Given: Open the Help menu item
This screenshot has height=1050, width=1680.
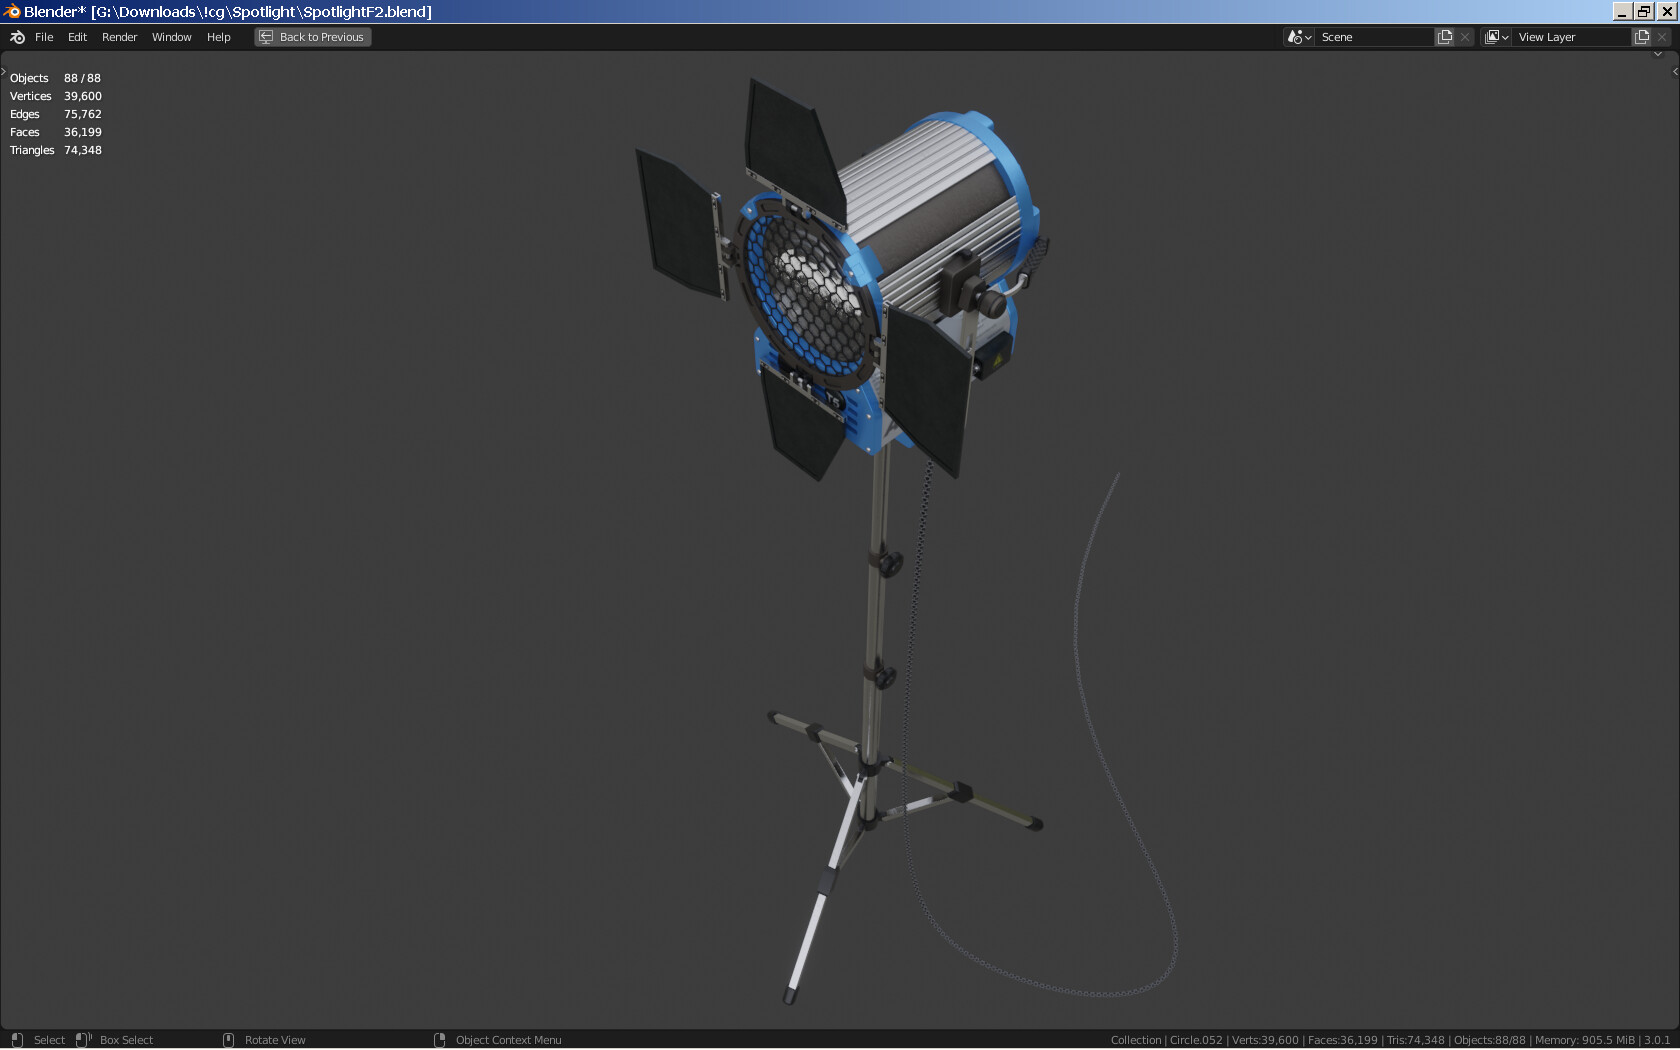Looking at the screenshot, I should point(218,37).
